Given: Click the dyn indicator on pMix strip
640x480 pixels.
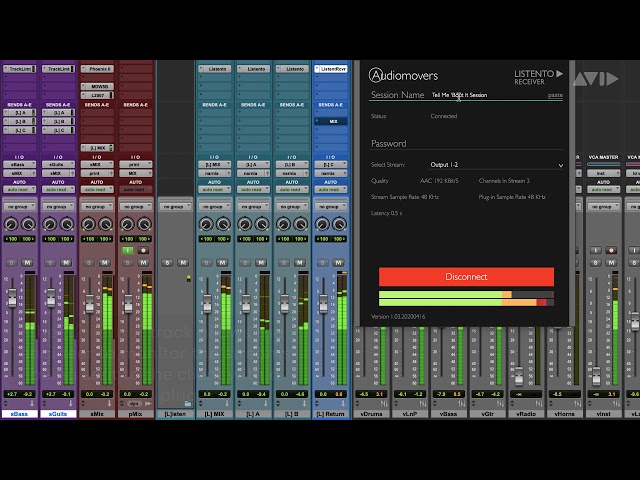Looking at the screenshot, I should 134,404.
